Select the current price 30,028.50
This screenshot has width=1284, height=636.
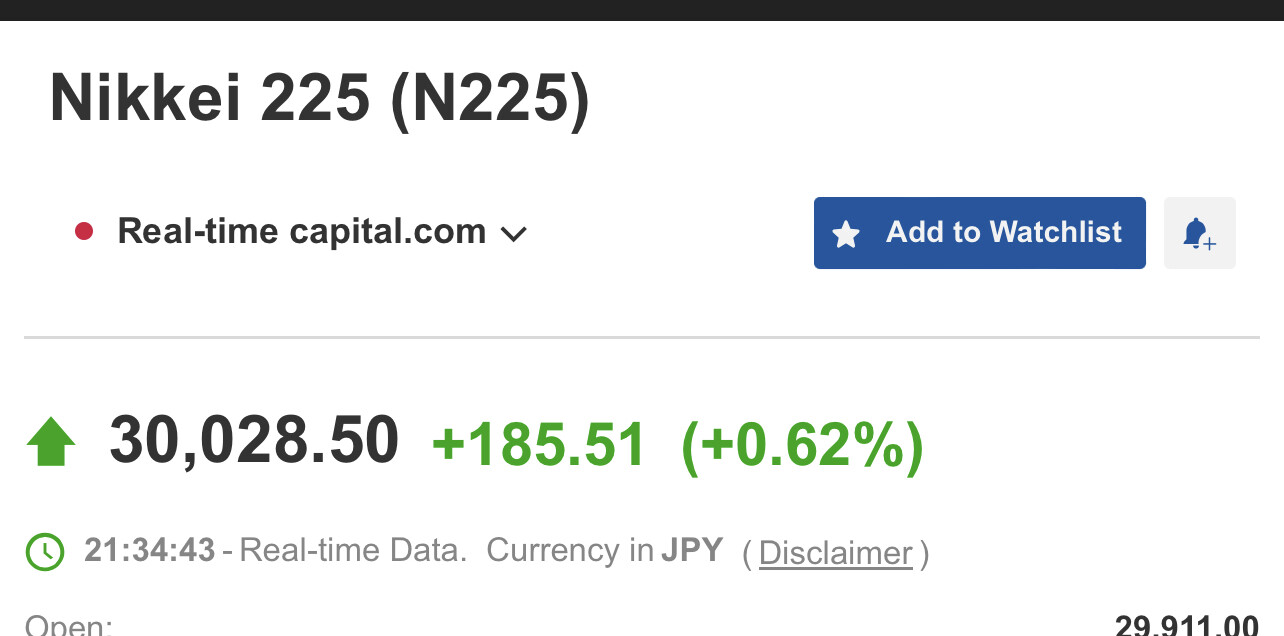click(254, 441)
